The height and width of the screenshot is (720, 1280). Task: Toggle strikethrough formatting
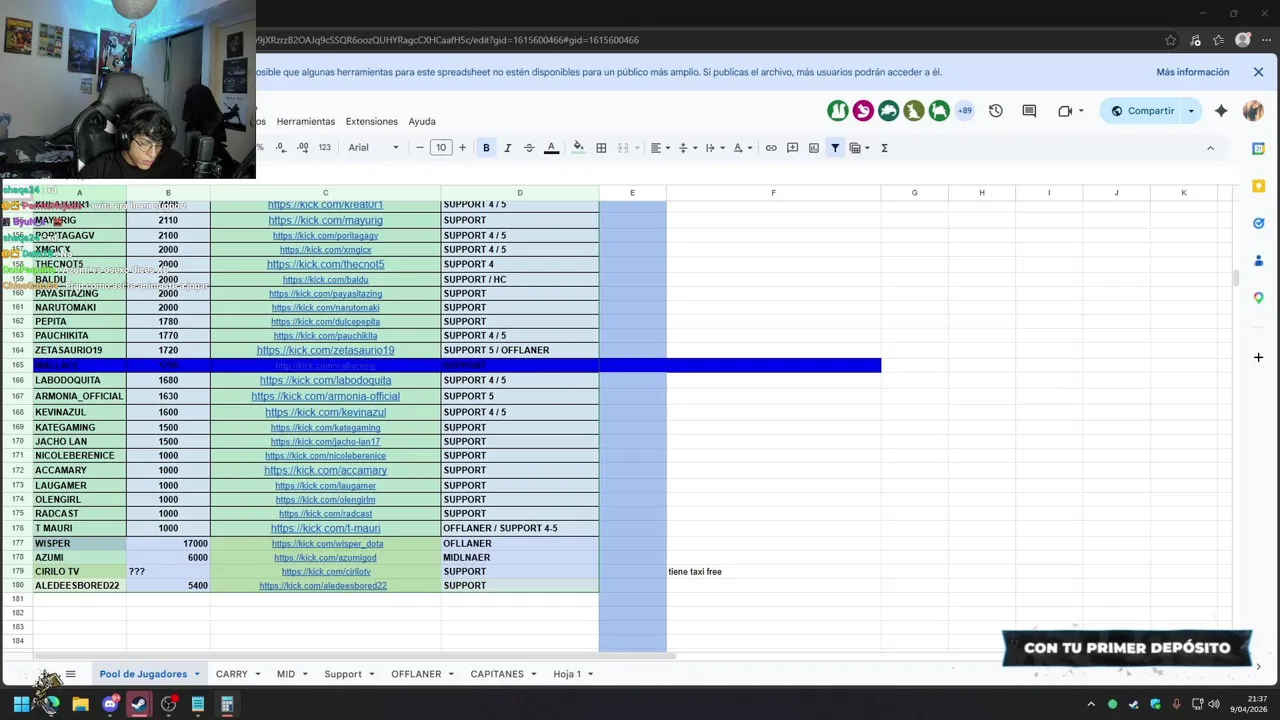tap(529, 148)
